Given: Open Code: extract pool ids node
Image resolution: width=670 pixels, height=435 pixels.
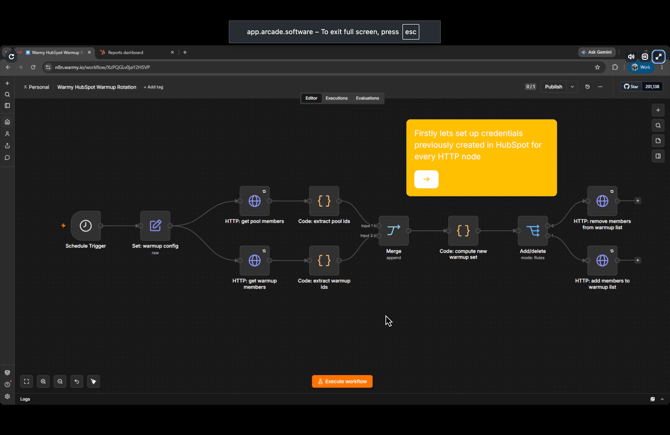Looking at the screenshot, I should 324,201.
